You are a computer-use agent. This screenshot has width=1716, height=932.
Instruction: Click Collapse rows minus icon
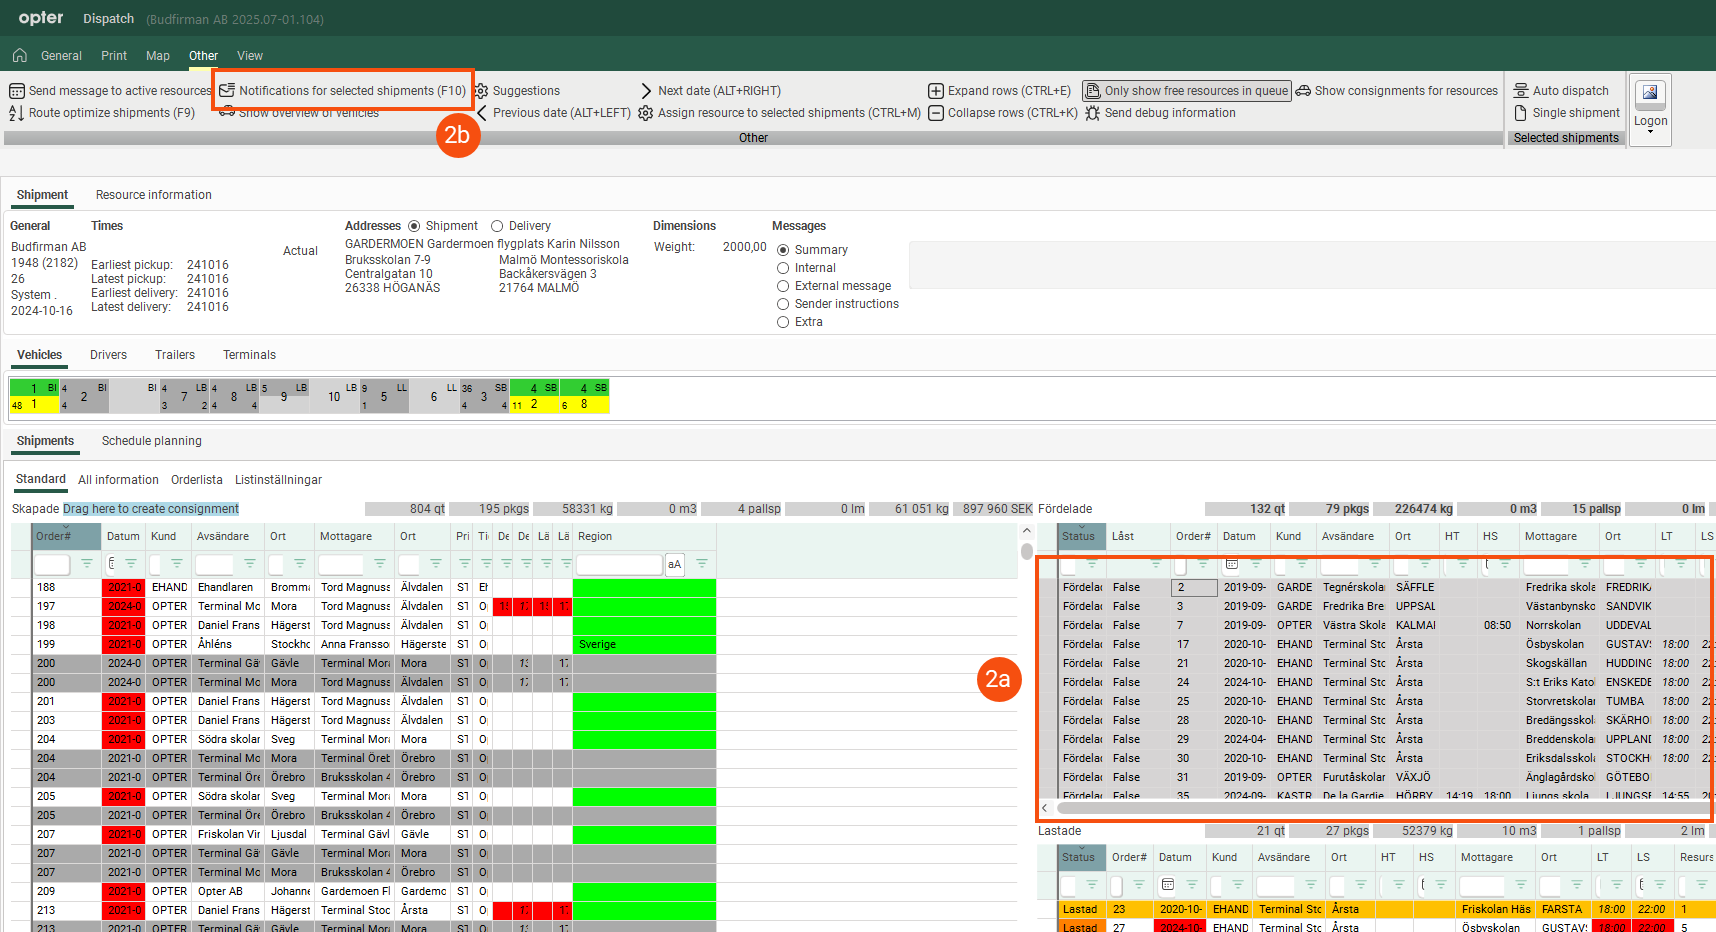coord(936,113)
